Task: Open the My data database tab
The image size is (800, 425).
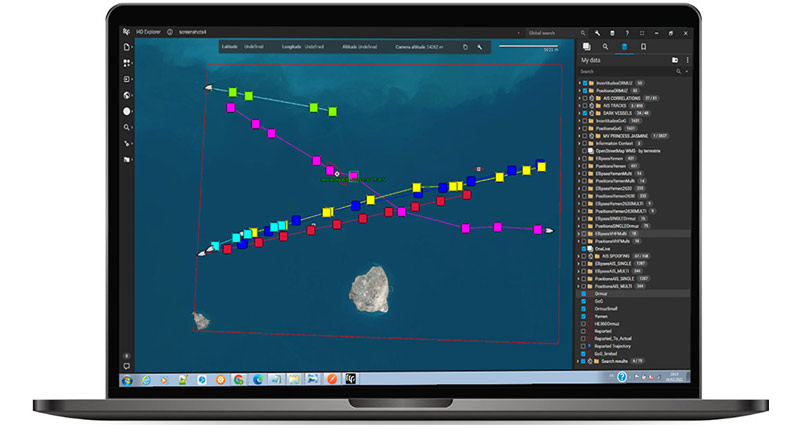Action: pos(625,46)
